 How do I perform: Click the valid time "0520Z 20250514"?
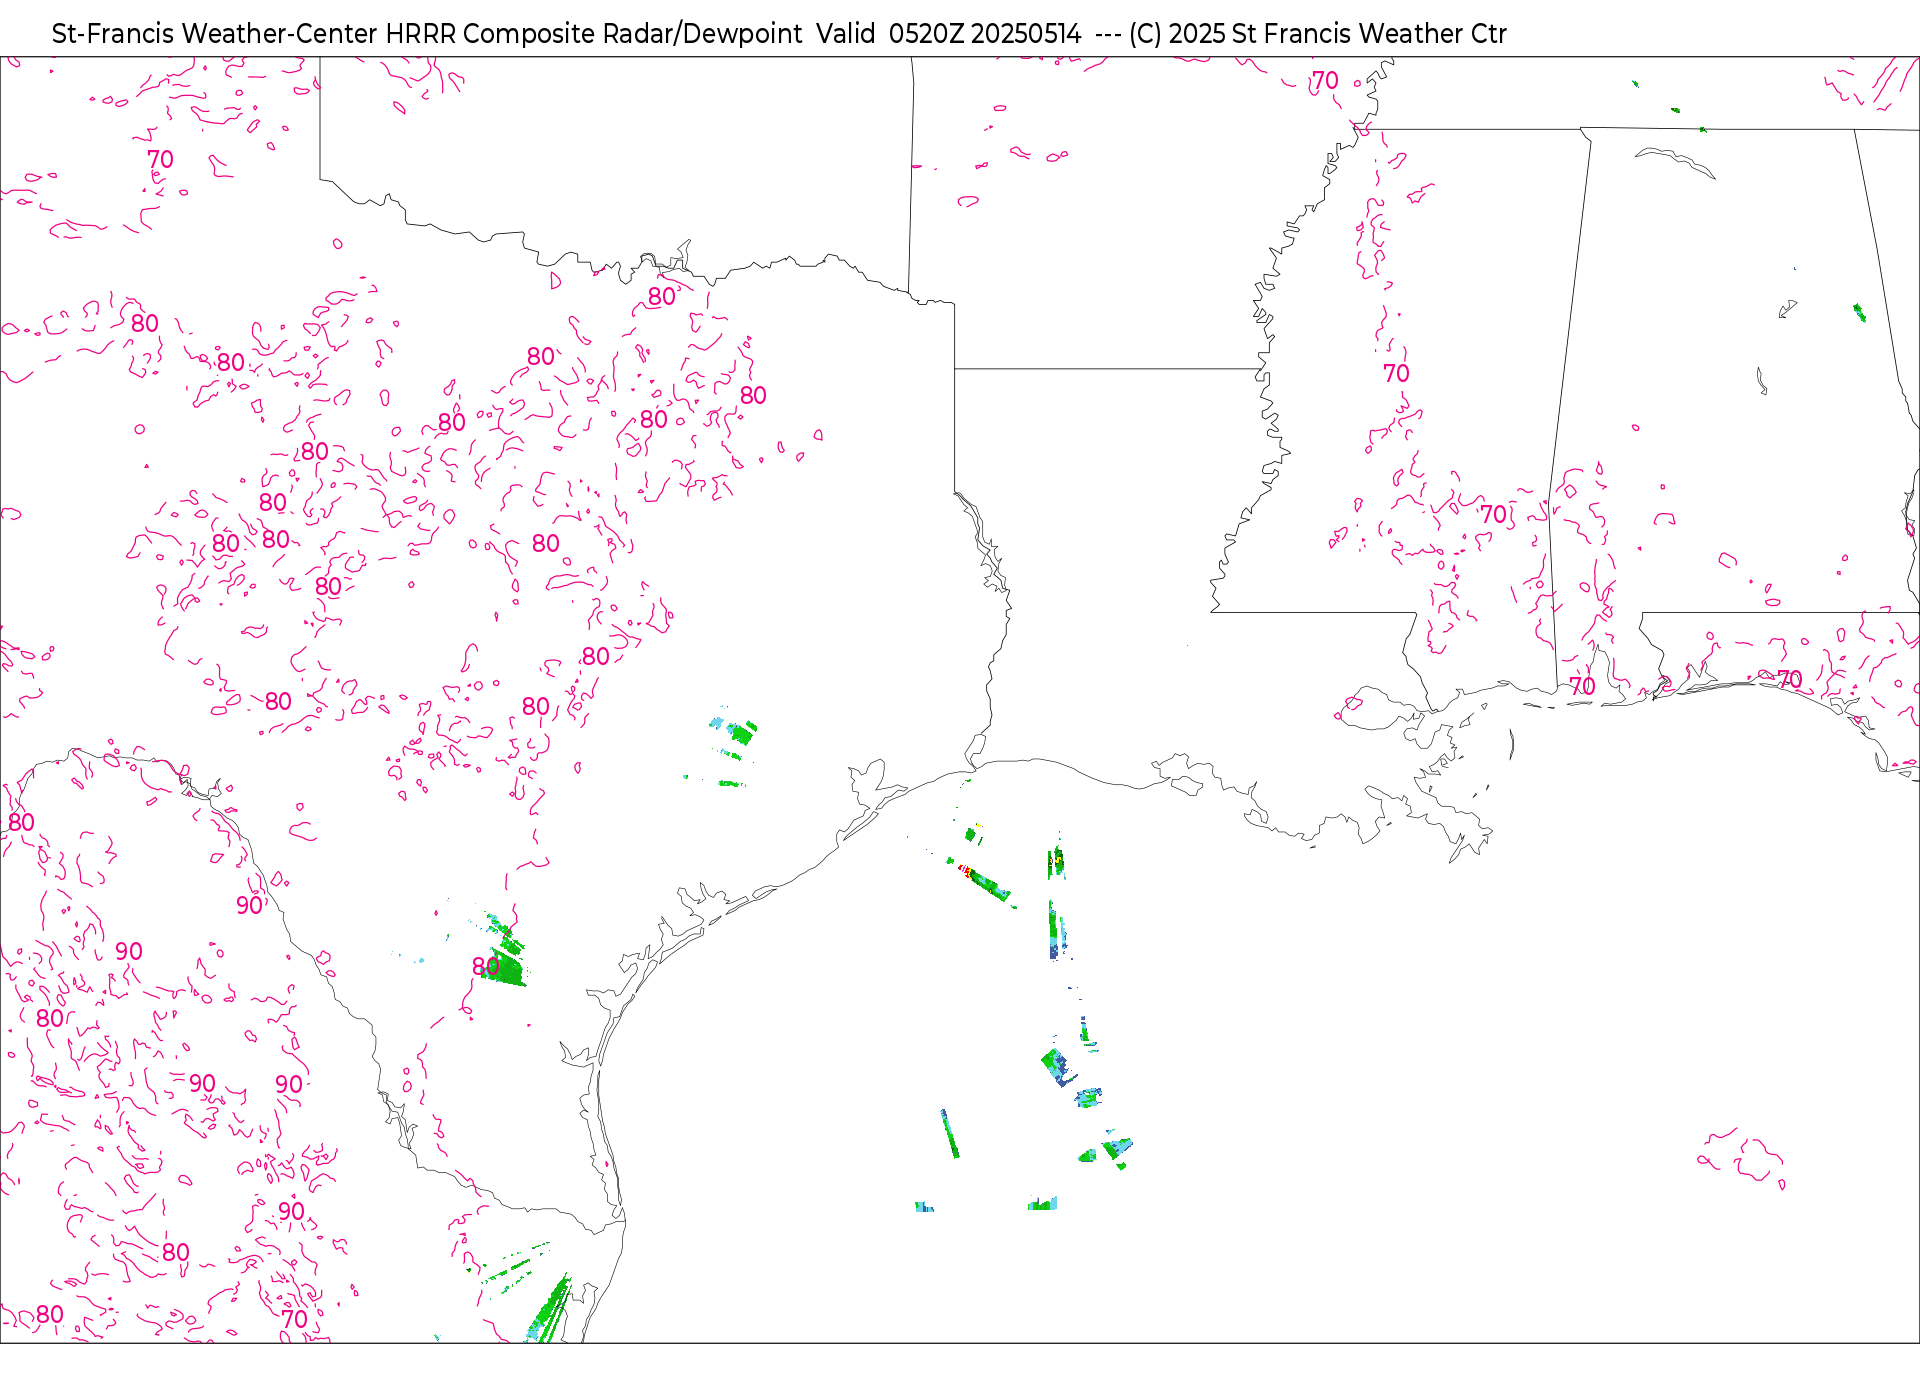(985, 34)
